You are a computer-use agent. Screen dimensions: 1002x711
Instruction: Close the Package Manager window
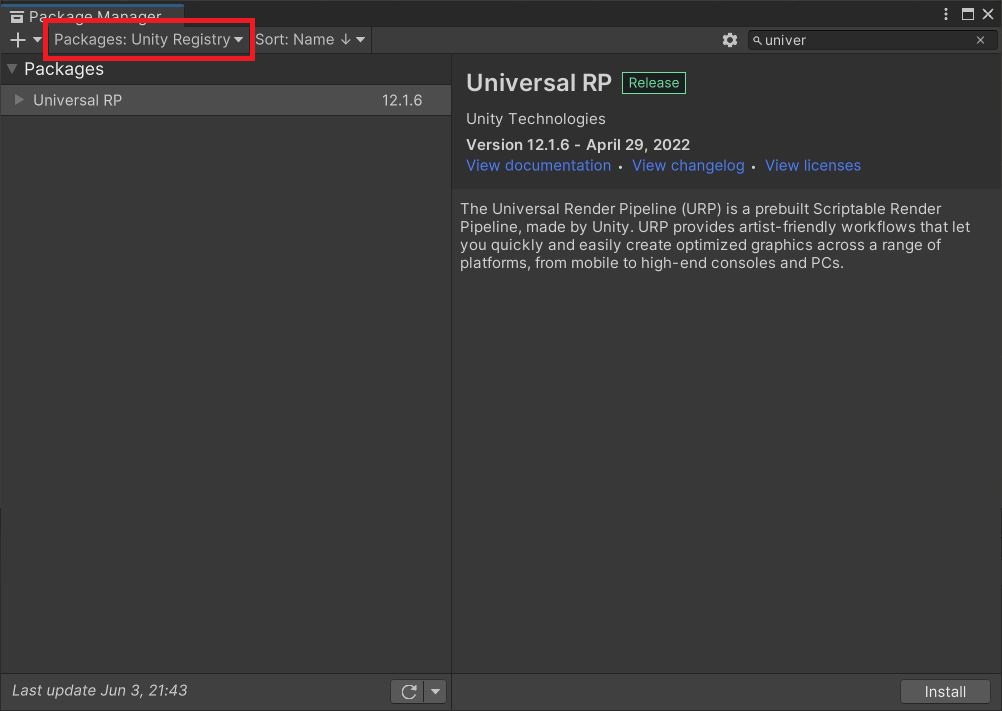[x=988, y=14]
